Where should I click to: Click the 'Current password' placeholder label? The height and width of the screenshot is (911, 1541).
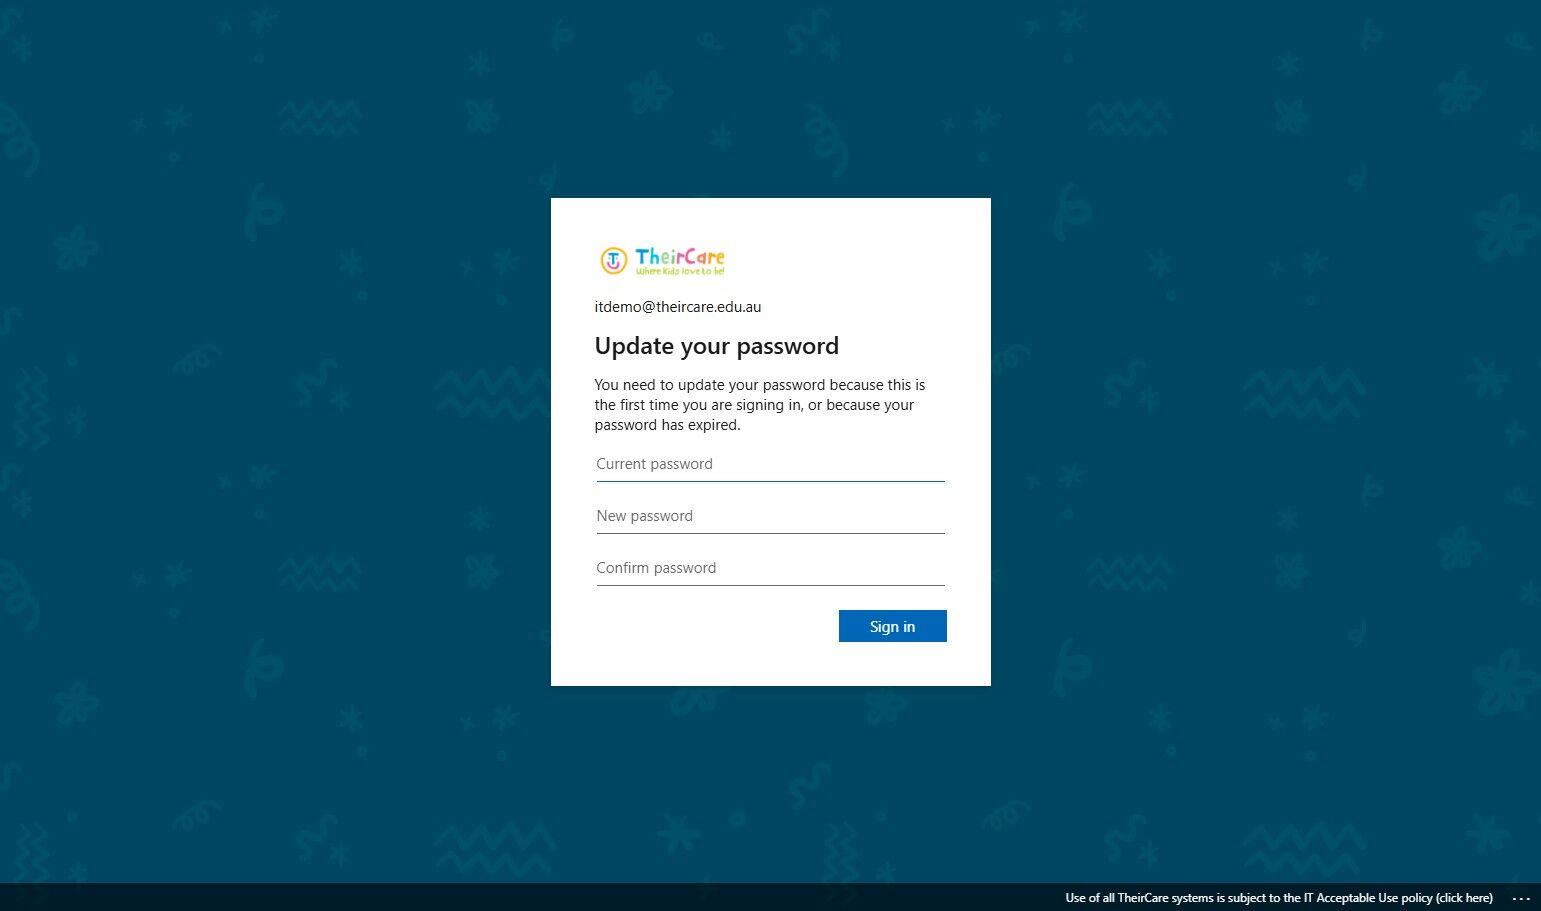[x=655, y=464]
